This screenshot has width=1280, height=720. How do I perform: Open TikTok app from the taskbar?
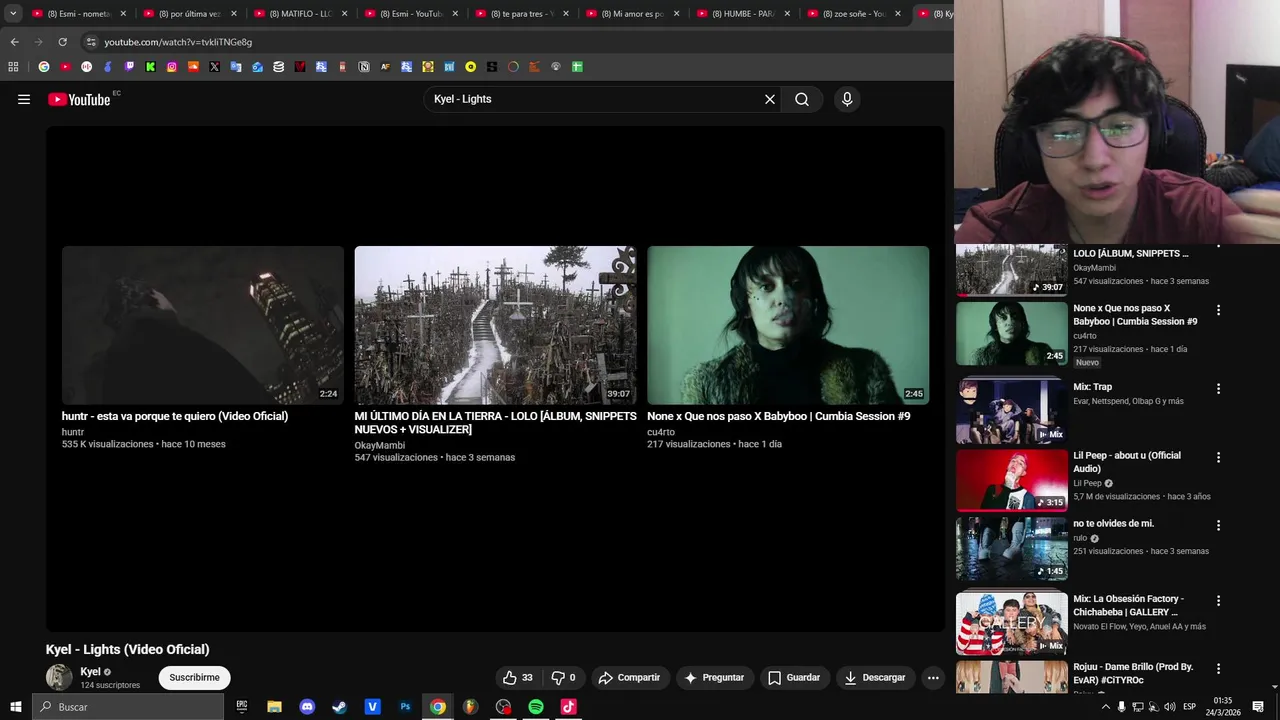(568, 707)
